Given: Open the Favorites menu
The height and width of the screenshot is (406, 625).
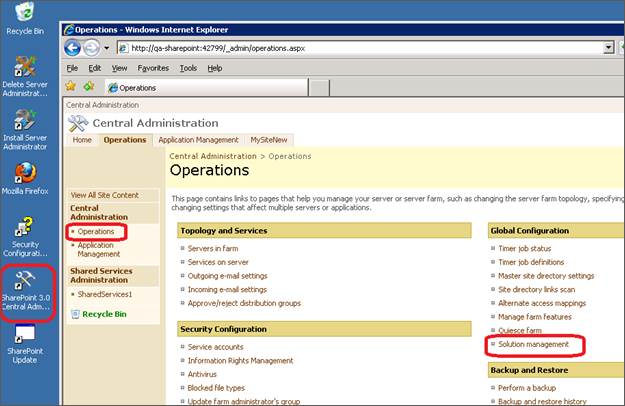Looking at the screenshot, I should (153, 68).
